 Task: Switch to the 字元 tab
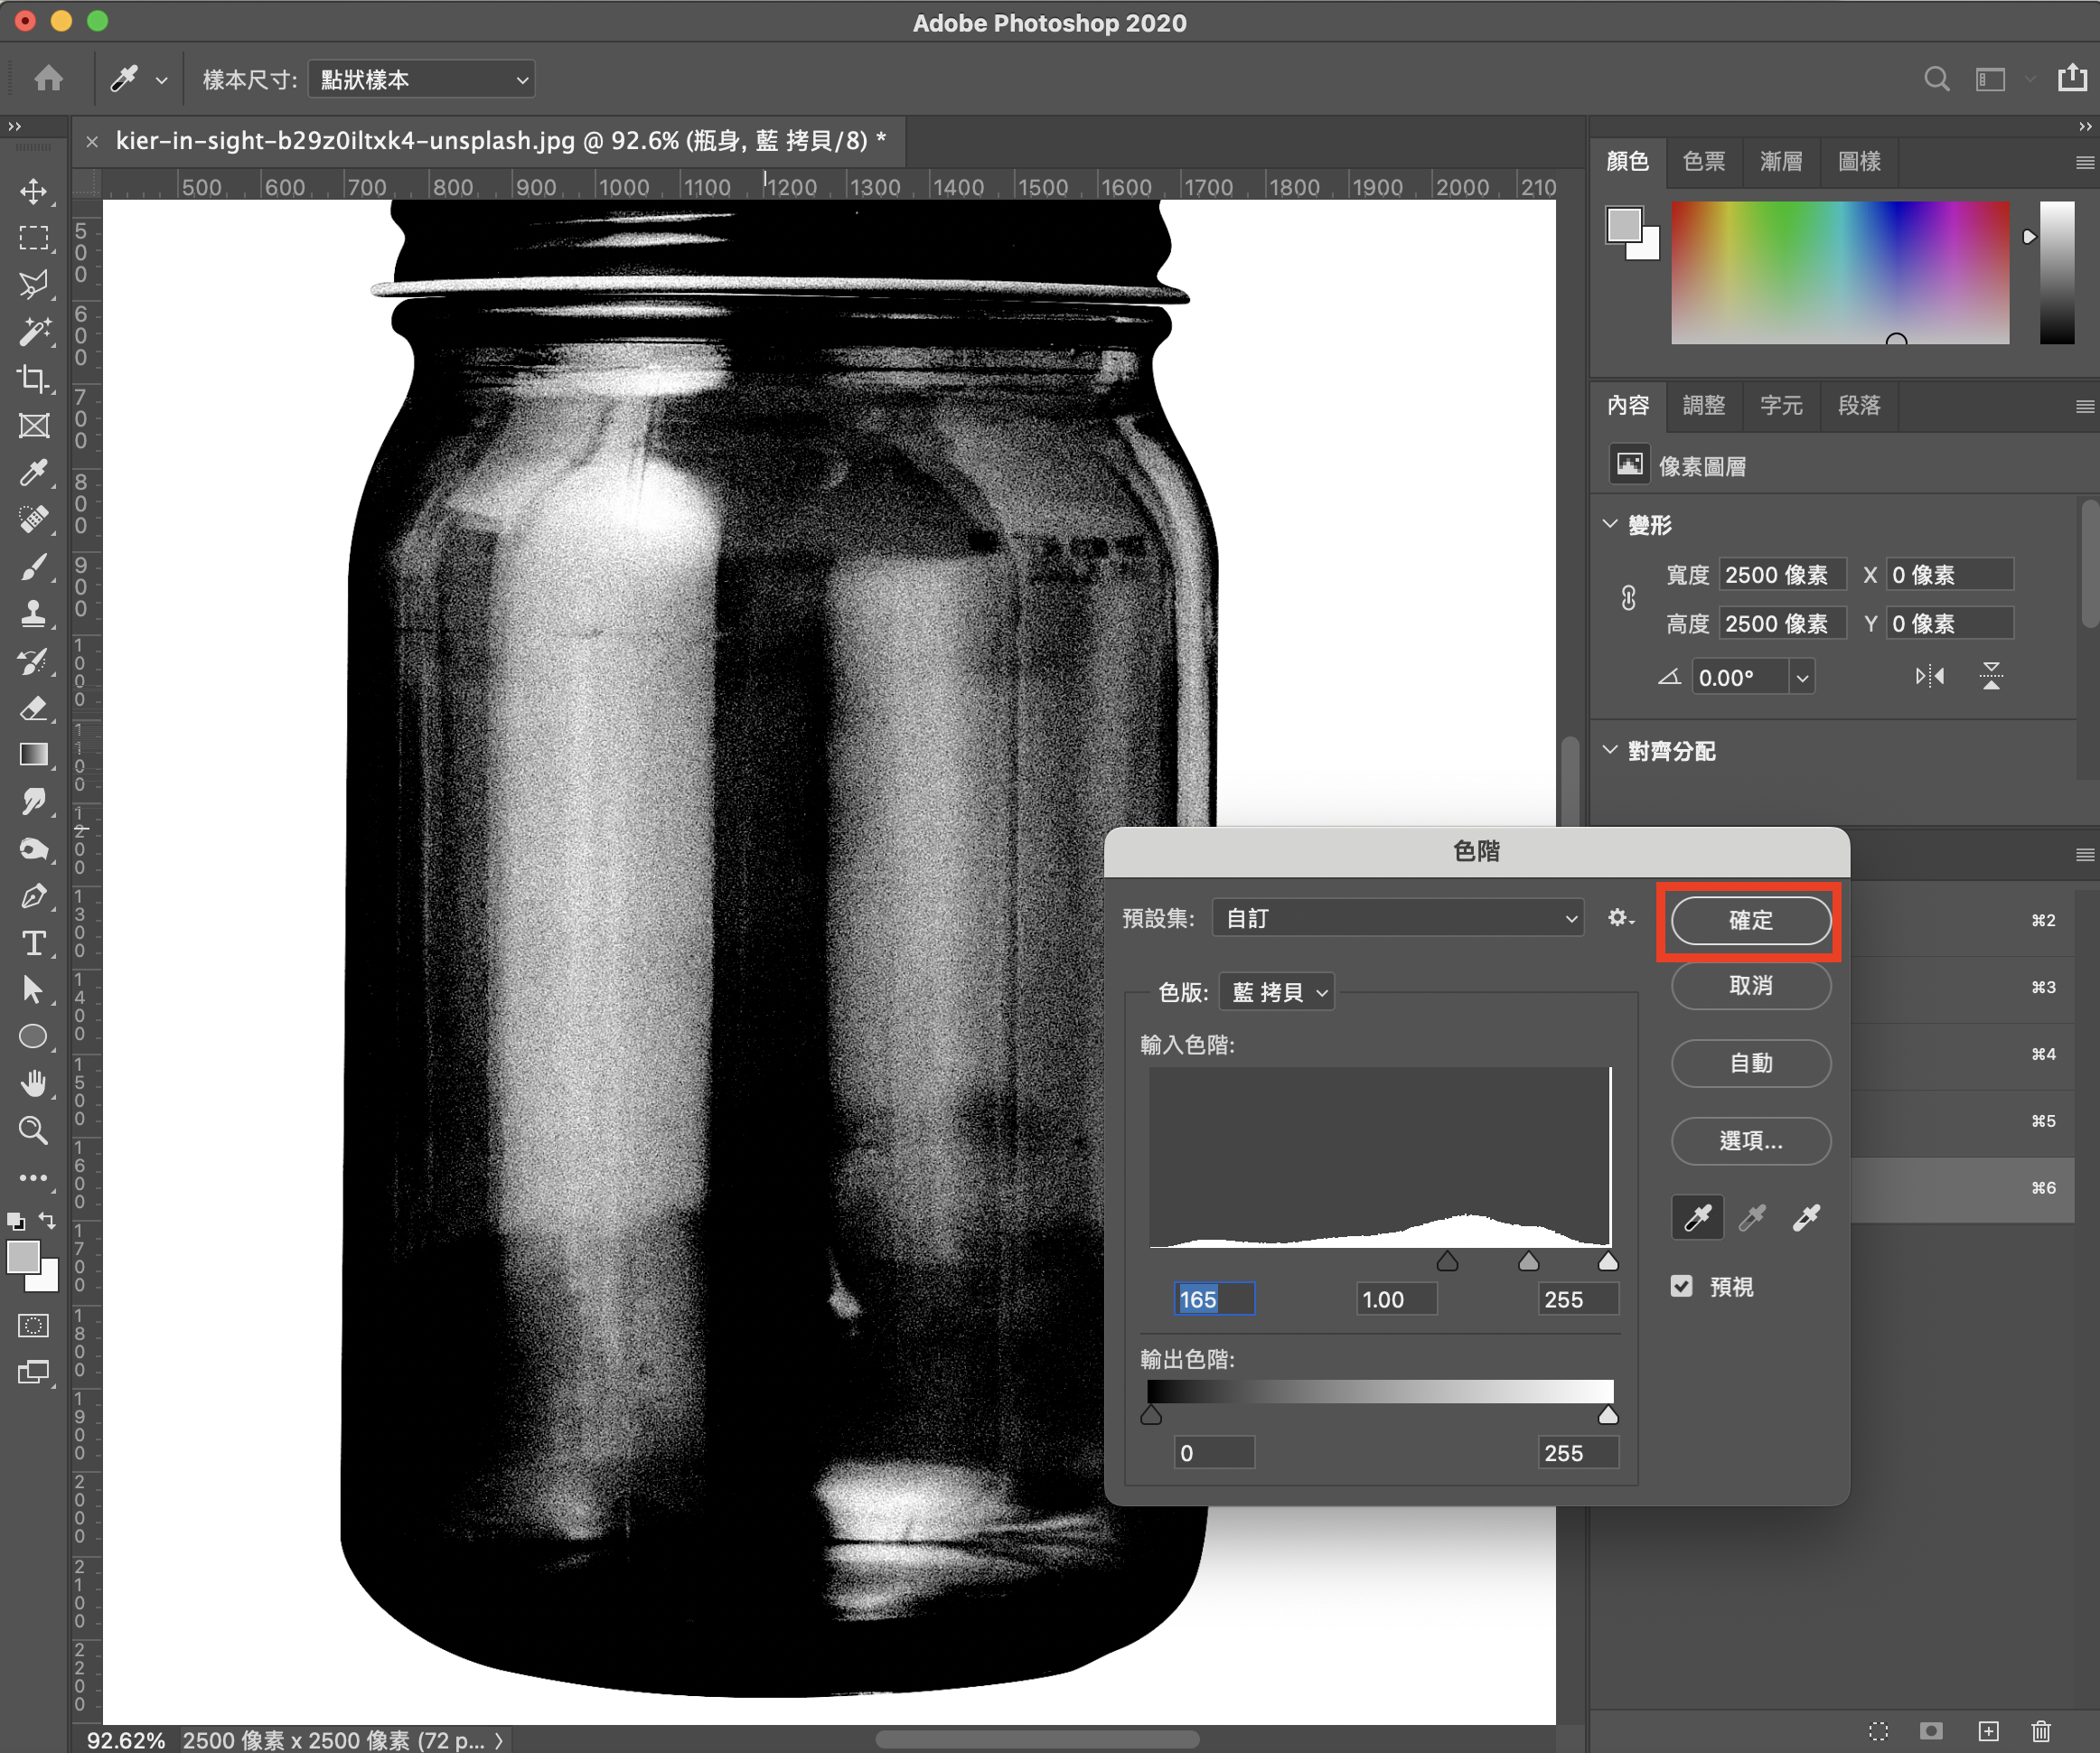click(x=1781, y=405)
